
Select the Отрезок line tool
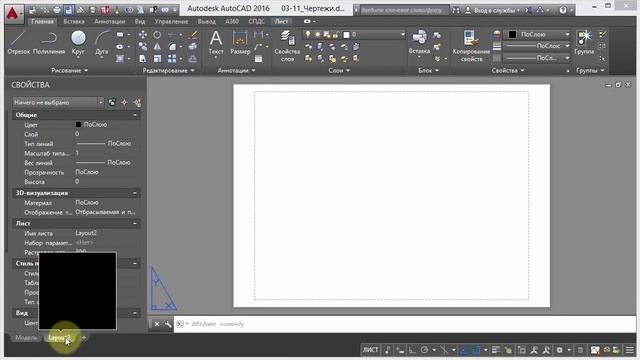18,43
